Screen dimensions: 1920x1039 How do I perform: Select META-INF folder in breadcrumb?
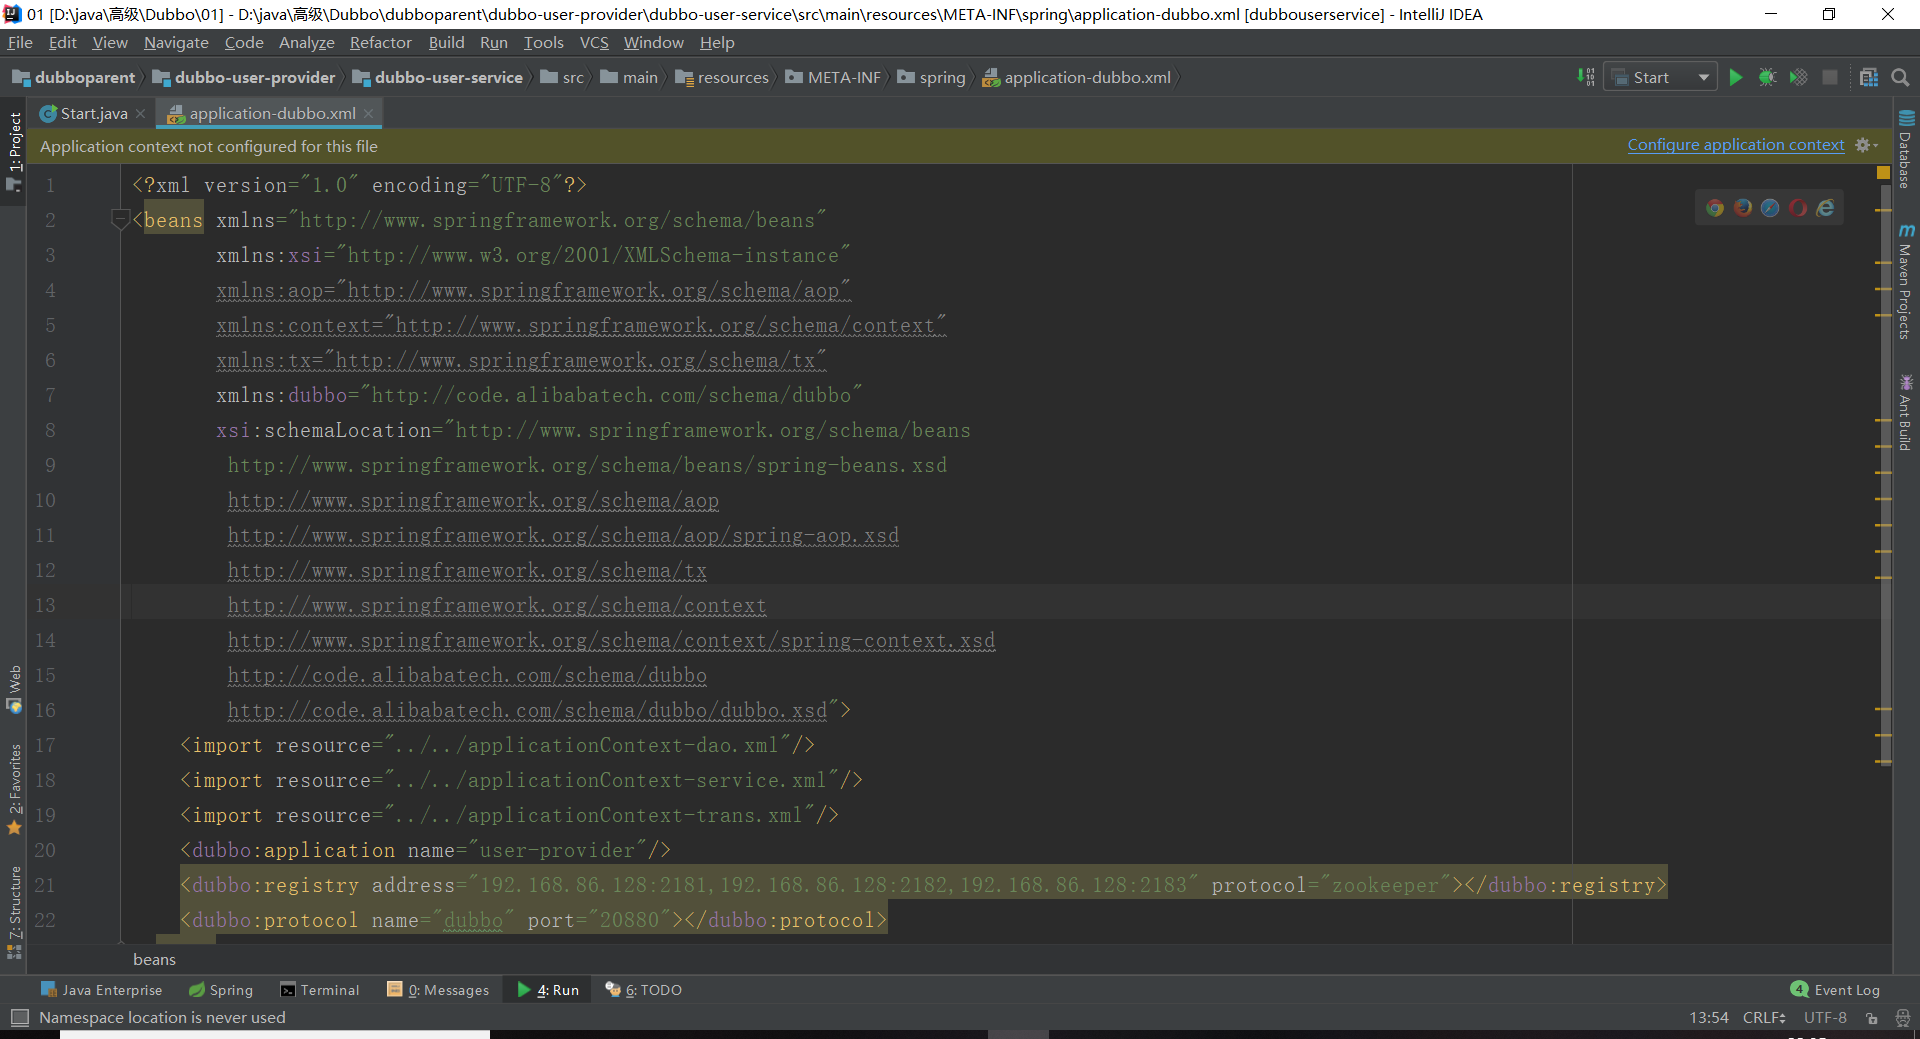(x=834, y=78)
